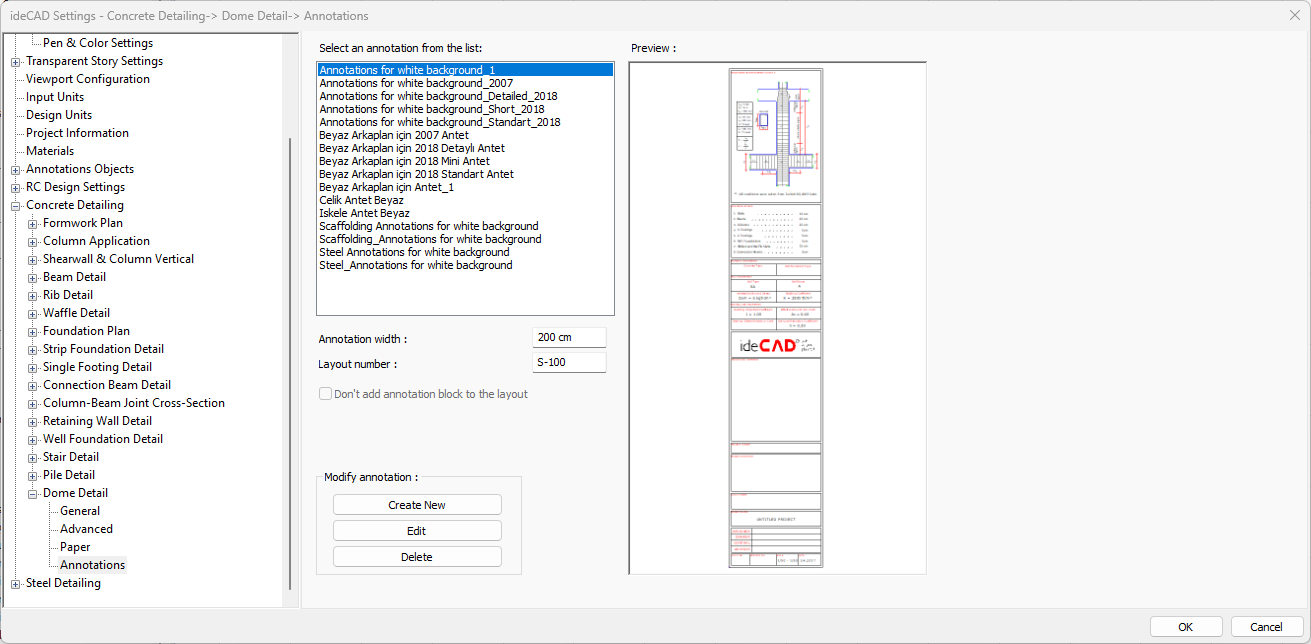The width and height of the screenshot is (1311, 644).
Task: Expand the RC Design Settings node
Action: (16, 187)
